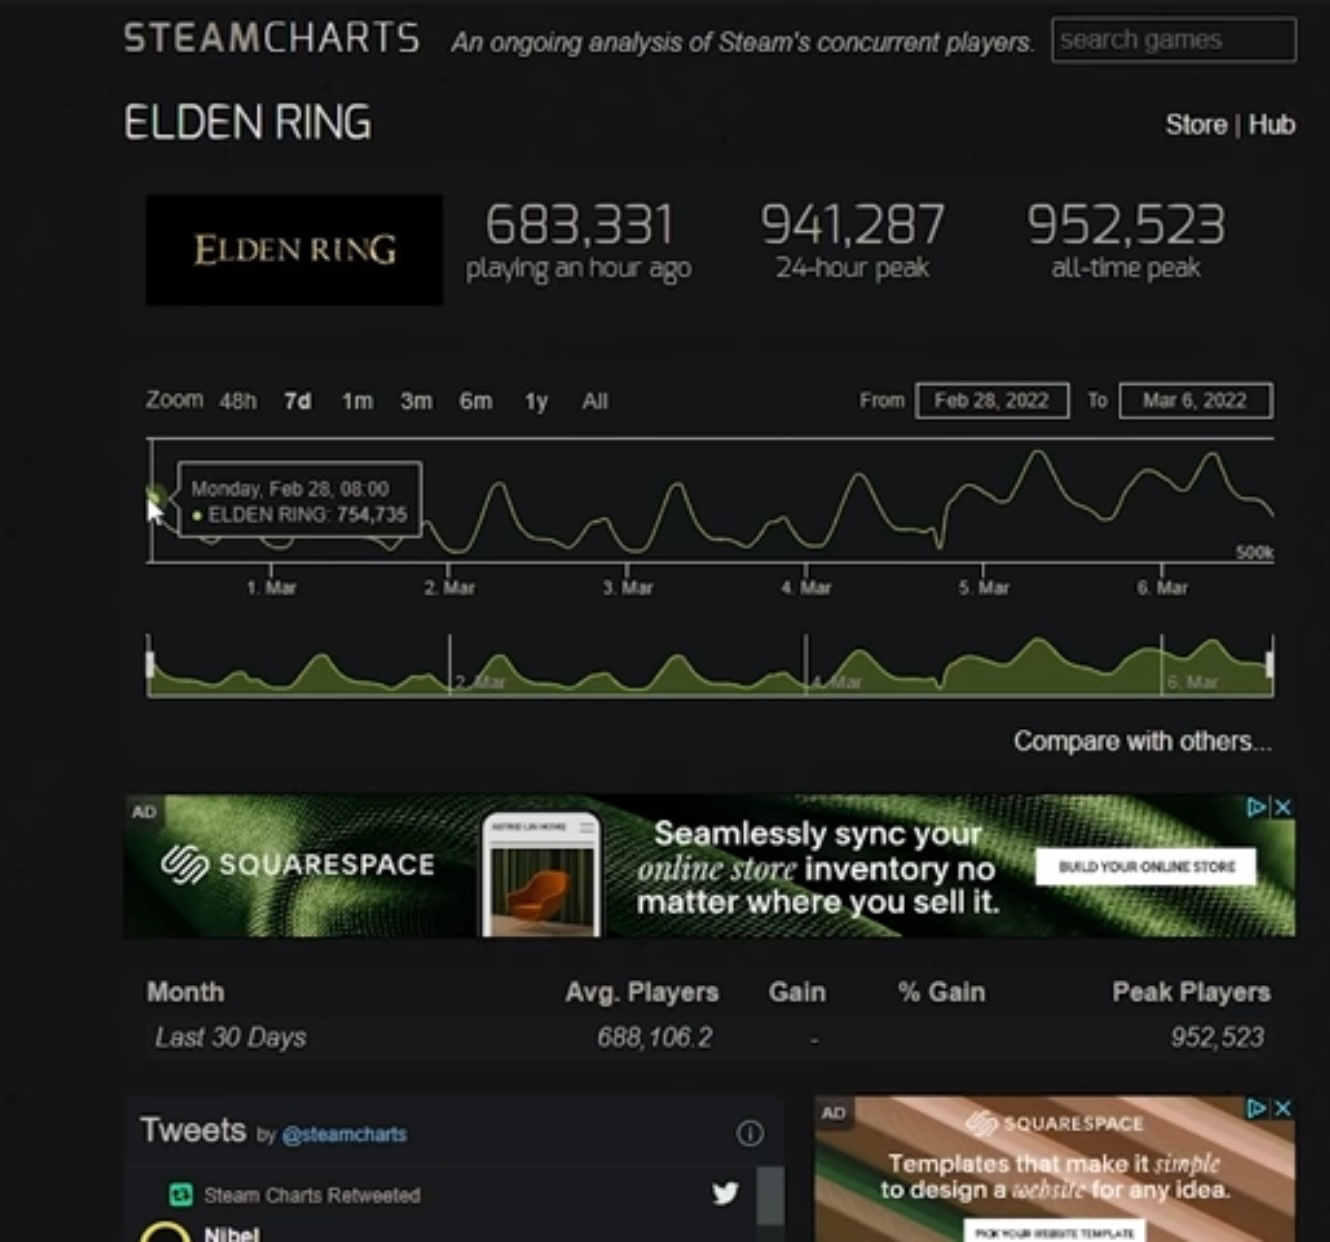Set chart zoom to 3m
This screenshot has height=1242, width=1330.
tap(416, 401)
